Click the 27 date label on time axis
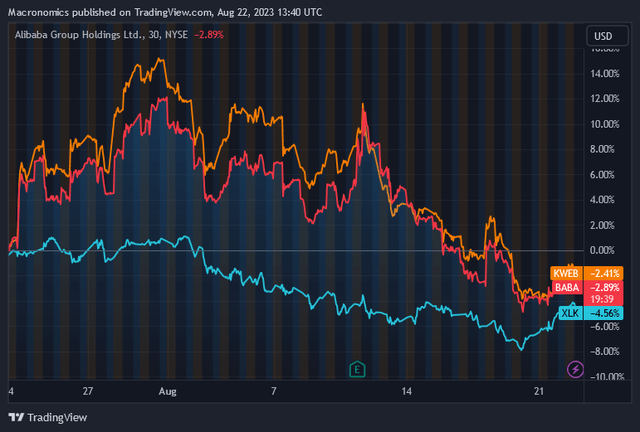This screenshot has height=432, width=640. pos(88,391)
